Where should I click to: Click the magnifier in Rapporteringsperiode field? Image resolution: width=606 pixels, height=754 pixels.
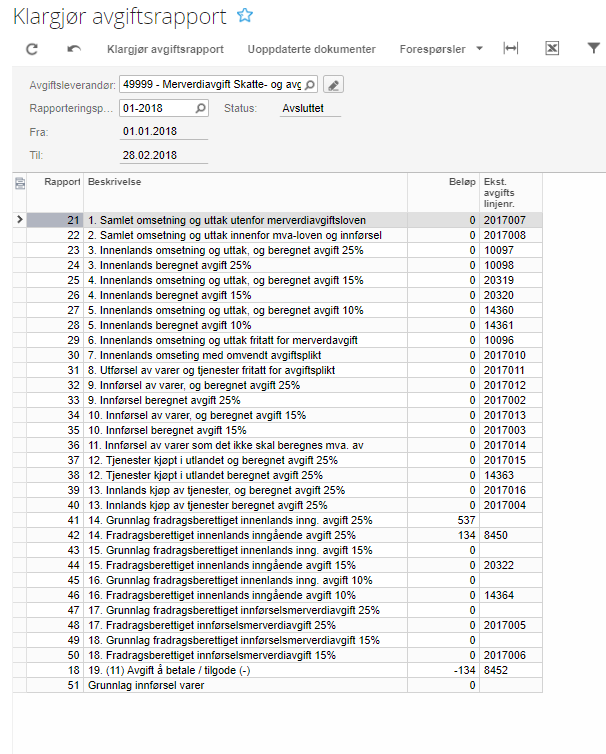(201, 108)
